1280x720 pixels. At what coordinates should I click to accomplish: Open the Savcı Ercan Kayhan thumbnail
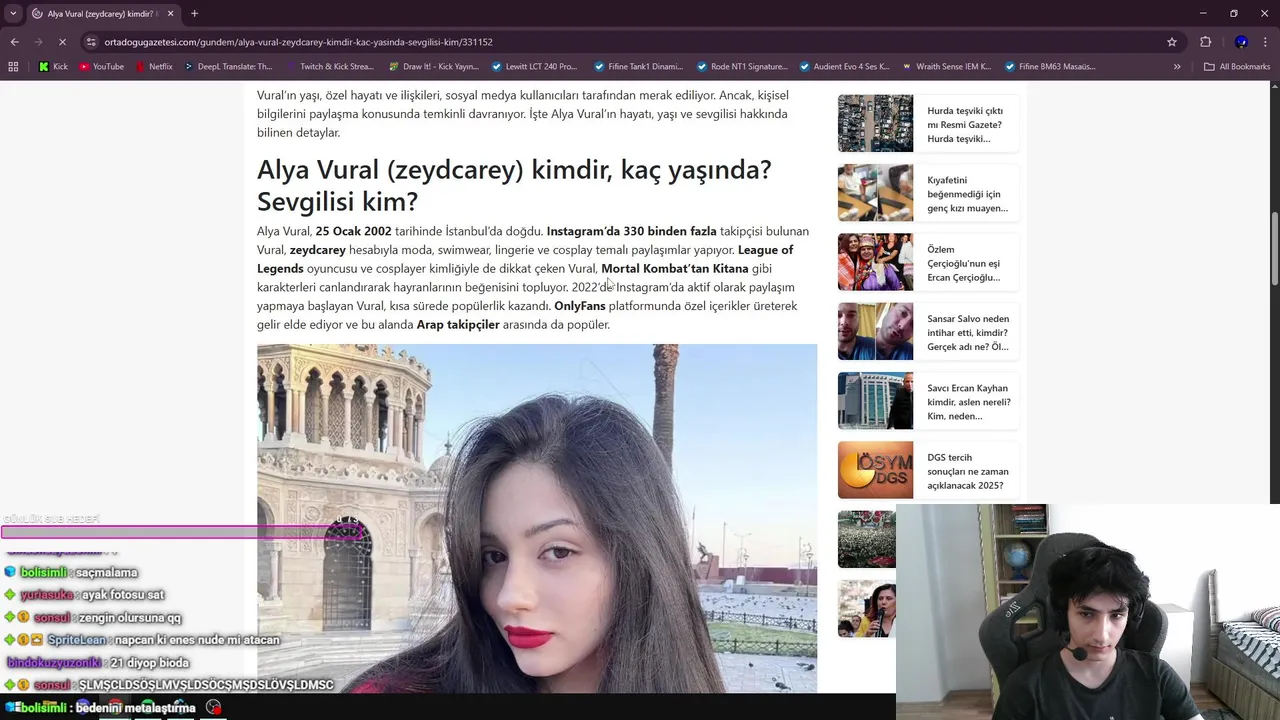pos(875,400)
